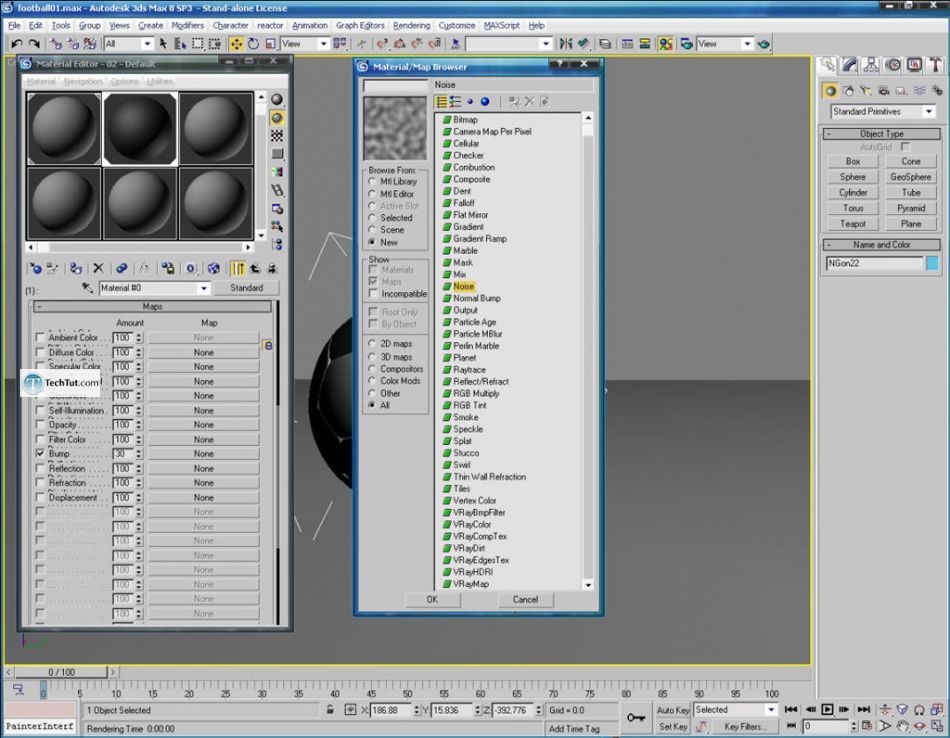Switch browser to View List icon

tap(442, 102)
